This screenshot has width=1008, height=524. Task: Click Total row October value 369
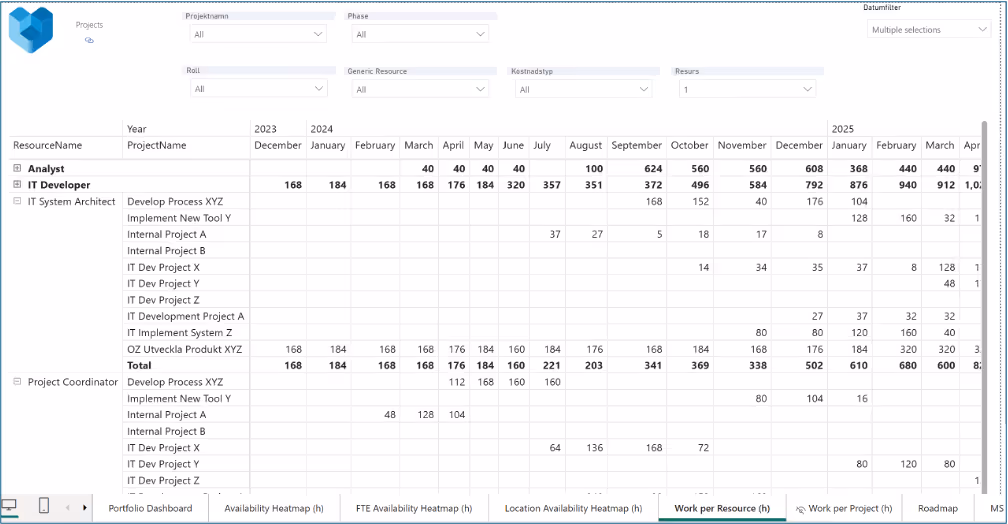tap(699, 365)
